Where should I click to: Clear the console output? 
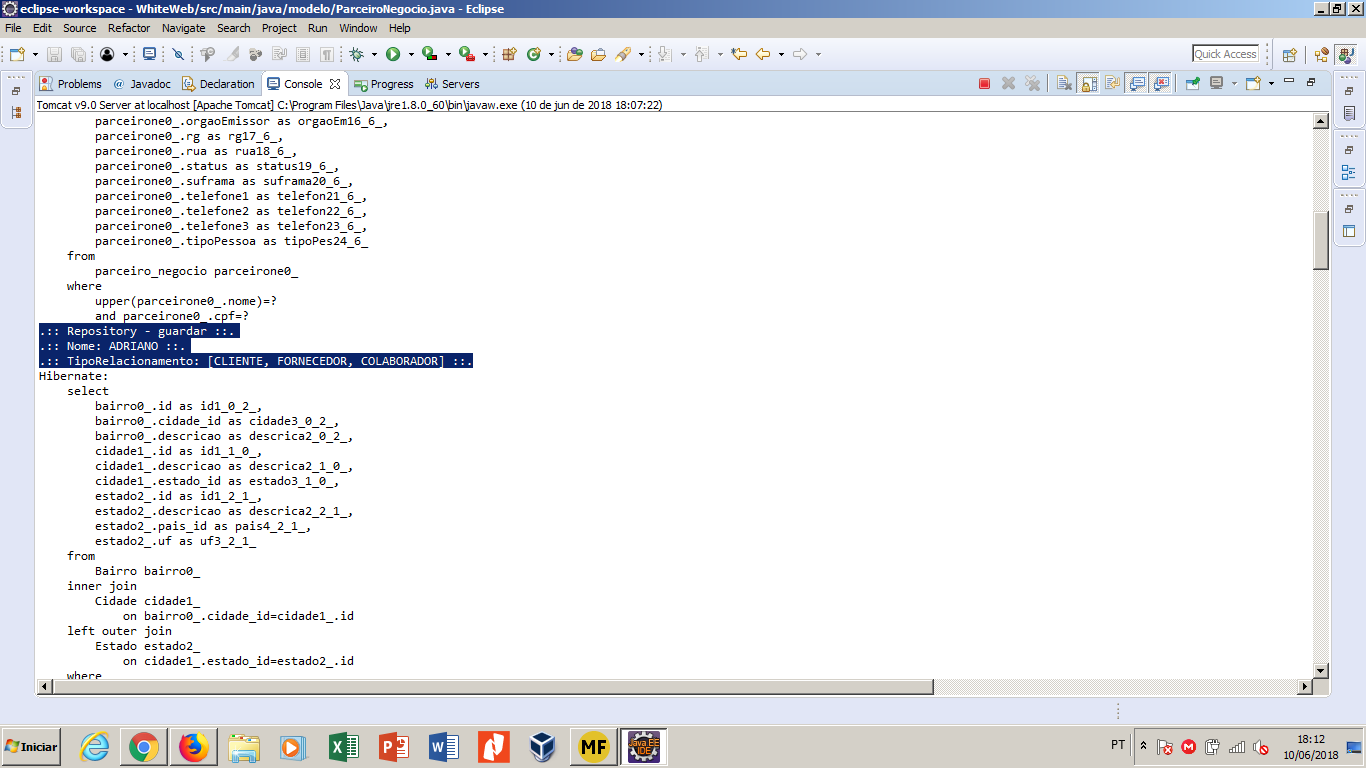1064,84
